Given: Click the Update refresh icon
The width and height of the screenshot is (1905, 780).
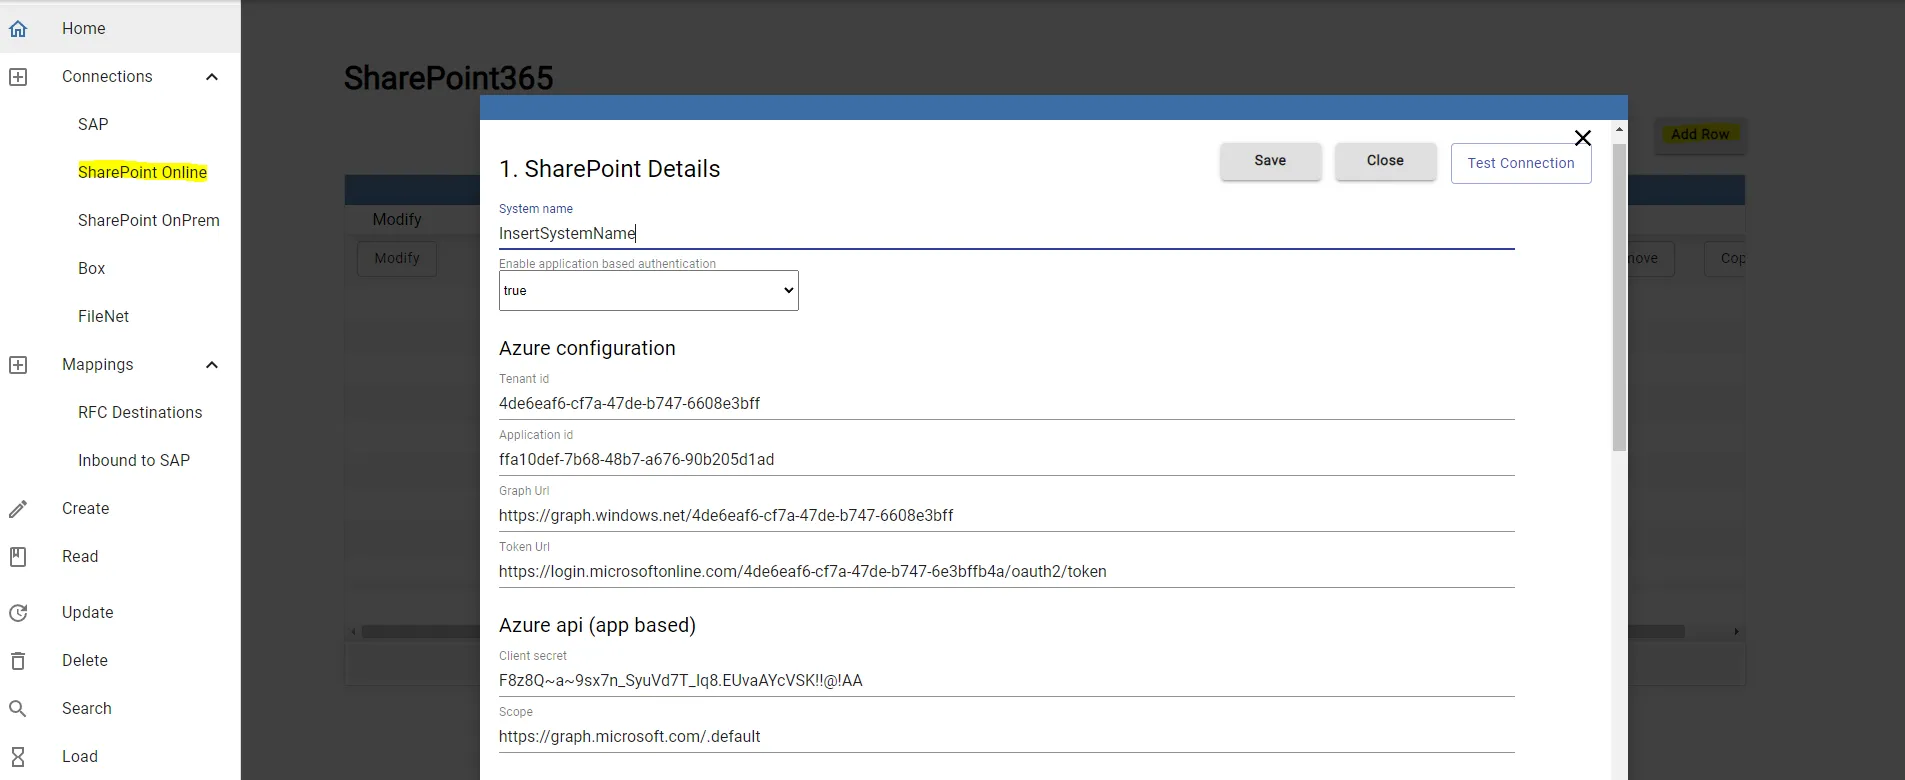Looking at the screenshot, I should [x=18, y=613].
